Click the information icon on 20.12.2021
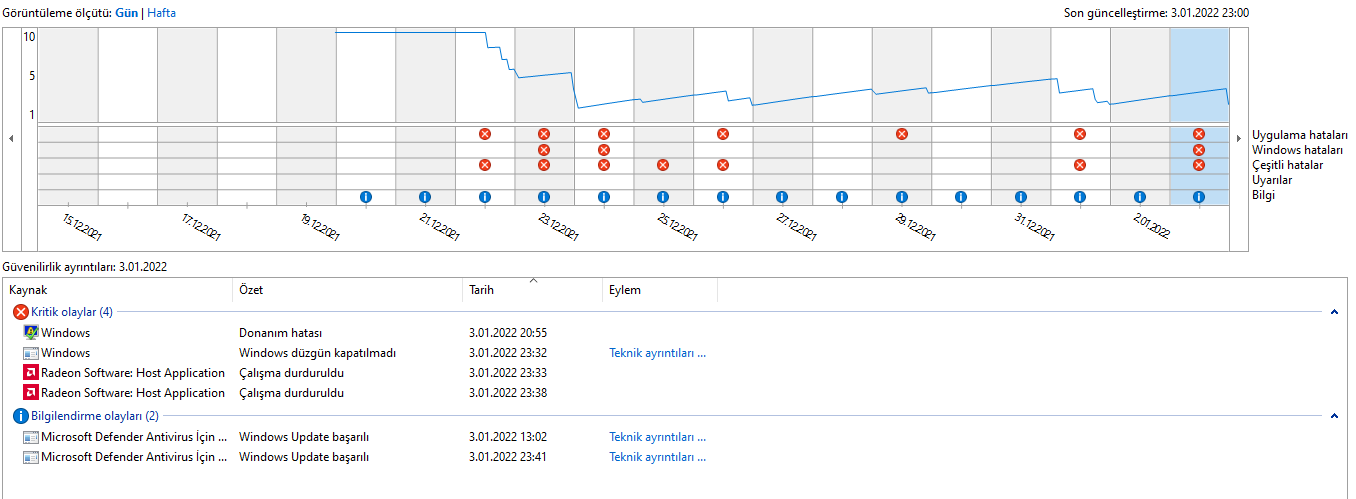This screenshot has height=499, width=1356. tap(365, 197)
